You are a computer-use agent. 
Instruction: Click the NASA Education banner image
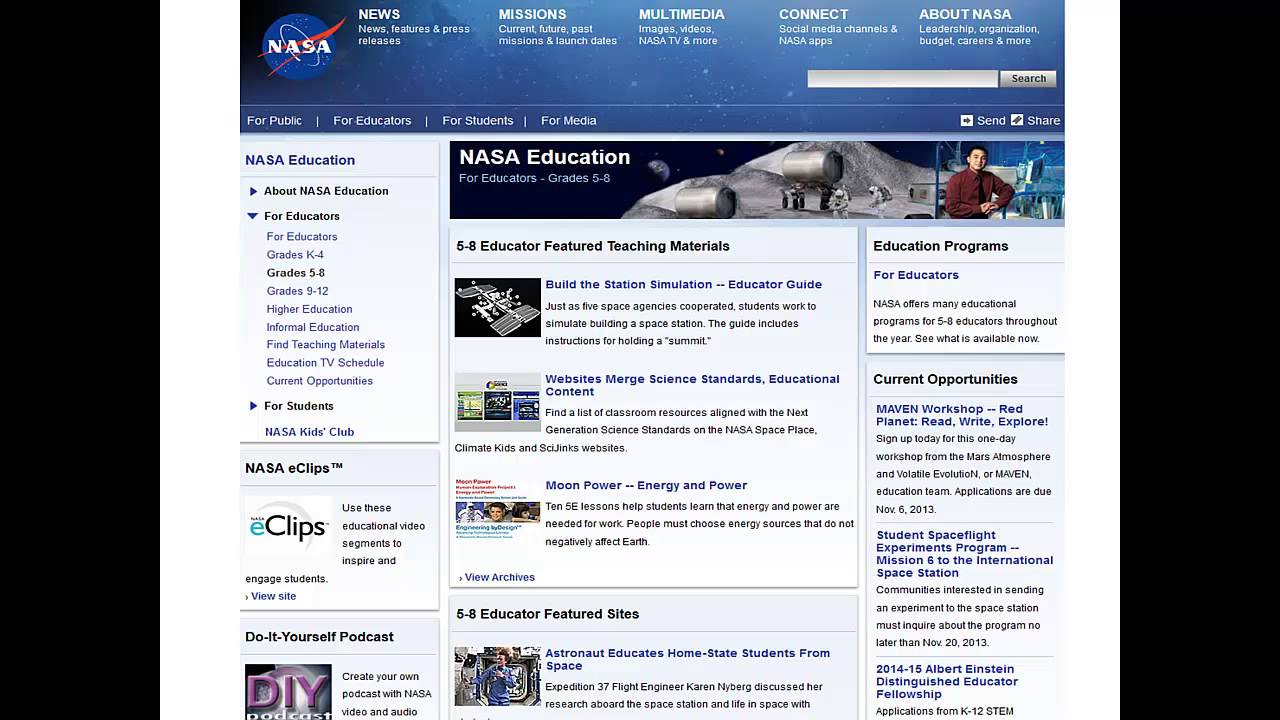point(757,180)
